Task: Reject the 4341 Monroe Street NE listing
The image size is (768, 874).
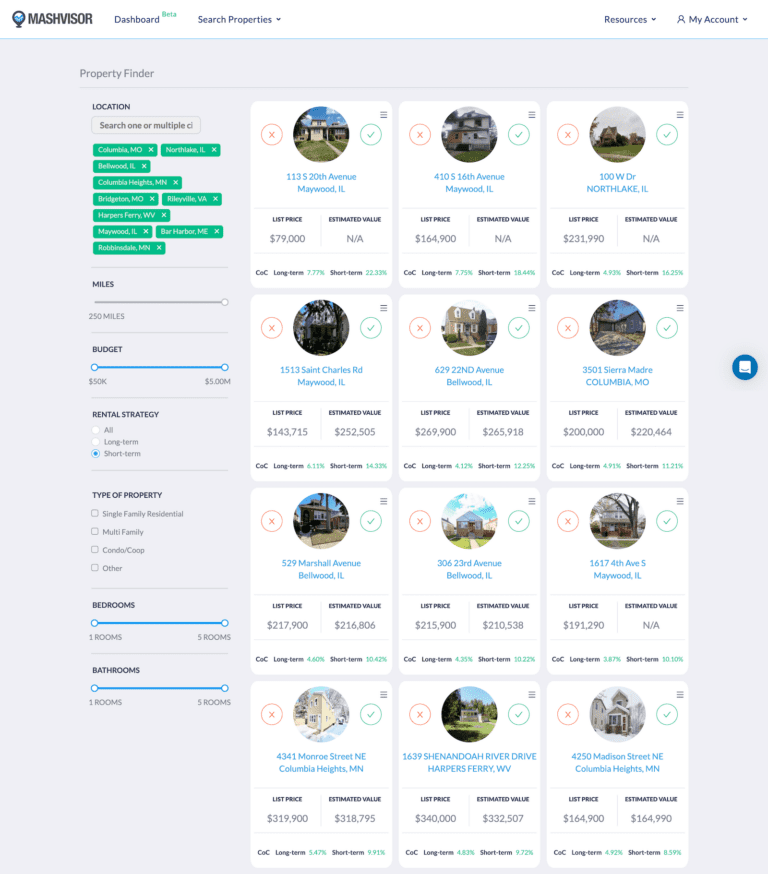Action: point(272,715)
